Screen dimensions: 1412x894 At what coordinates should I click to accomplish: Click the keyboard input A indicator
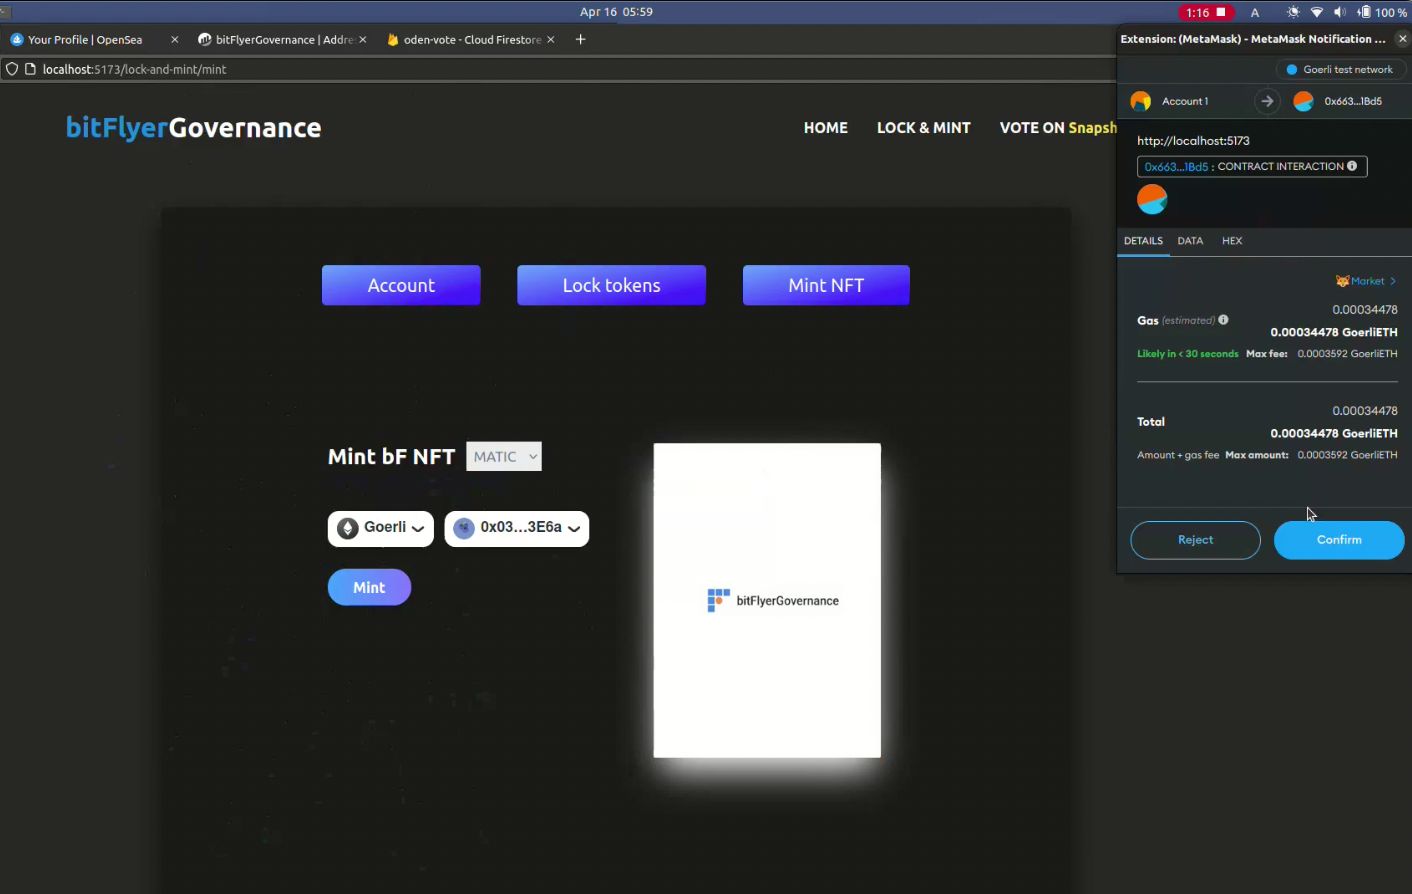click(1255, 12)
